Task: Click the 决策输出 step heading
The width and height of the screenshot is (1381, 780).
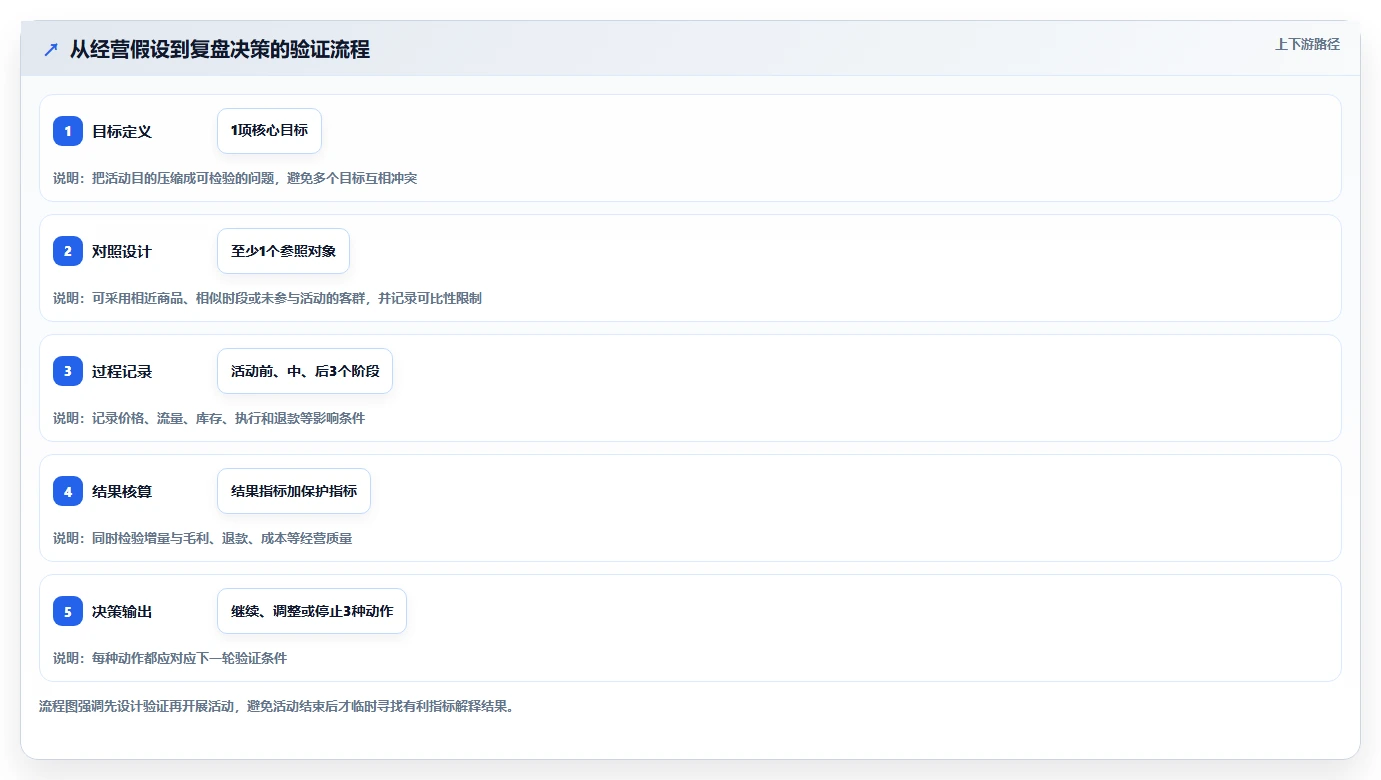Action: tap(122, 612)
